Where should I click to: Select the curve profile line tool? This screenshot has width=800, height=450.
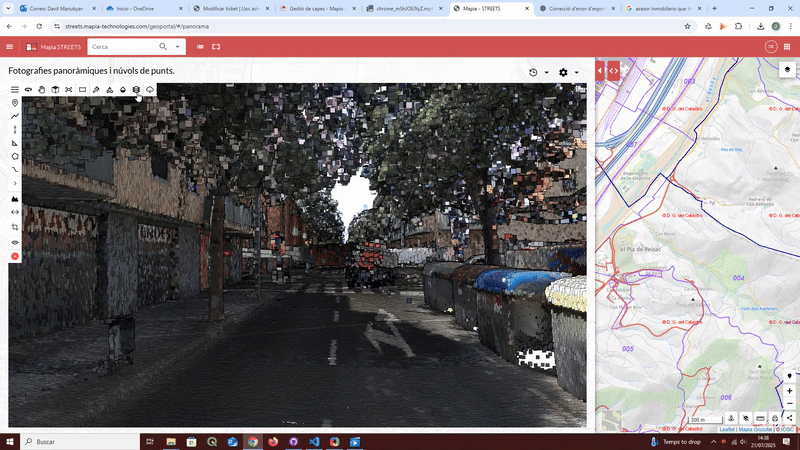15,169
